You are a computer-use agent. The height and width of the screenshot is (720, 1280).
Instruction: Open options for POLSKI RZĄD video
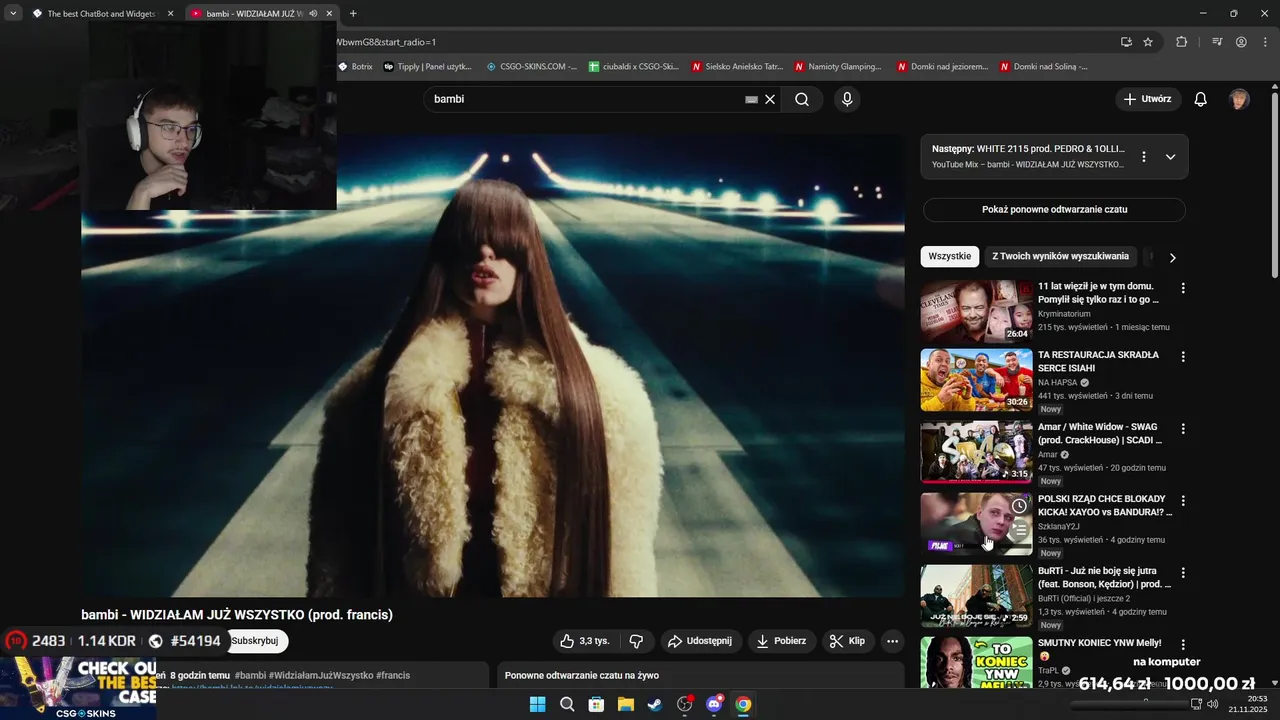1183,500
